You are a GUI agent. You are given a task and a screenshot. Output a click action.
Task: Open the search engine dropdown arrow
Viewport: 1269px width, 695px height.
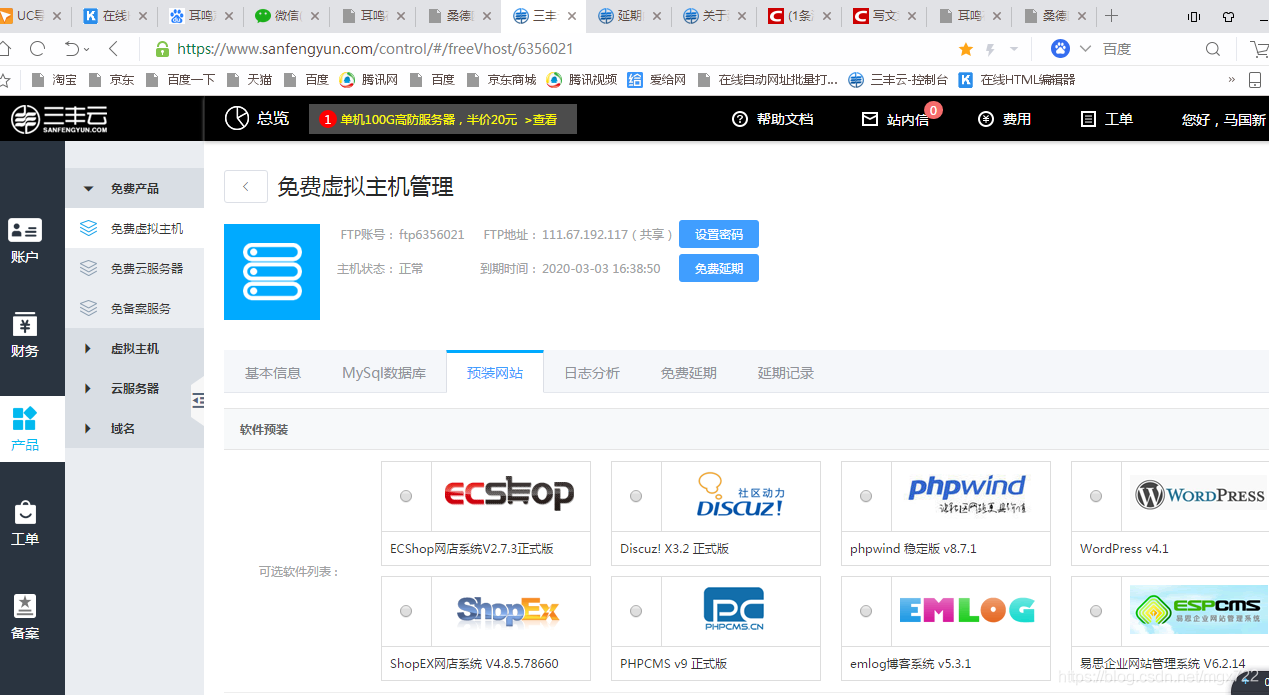tap(1085, 49)
